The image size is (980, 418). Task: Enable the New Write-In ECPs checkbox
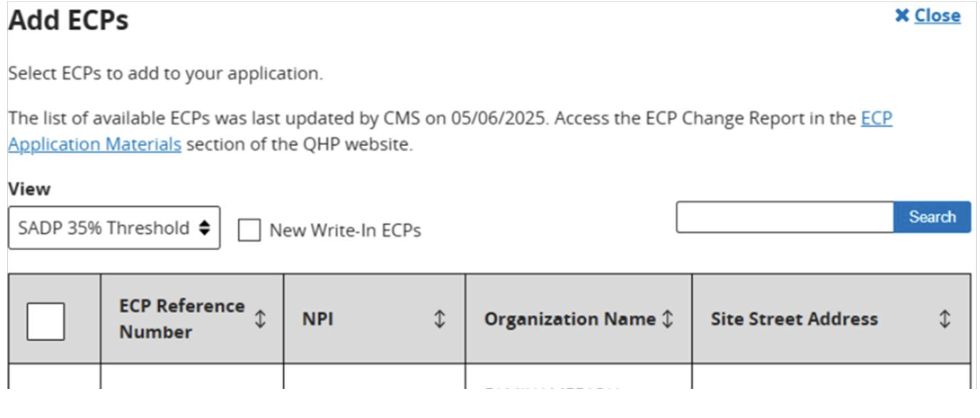coord(249,230)
